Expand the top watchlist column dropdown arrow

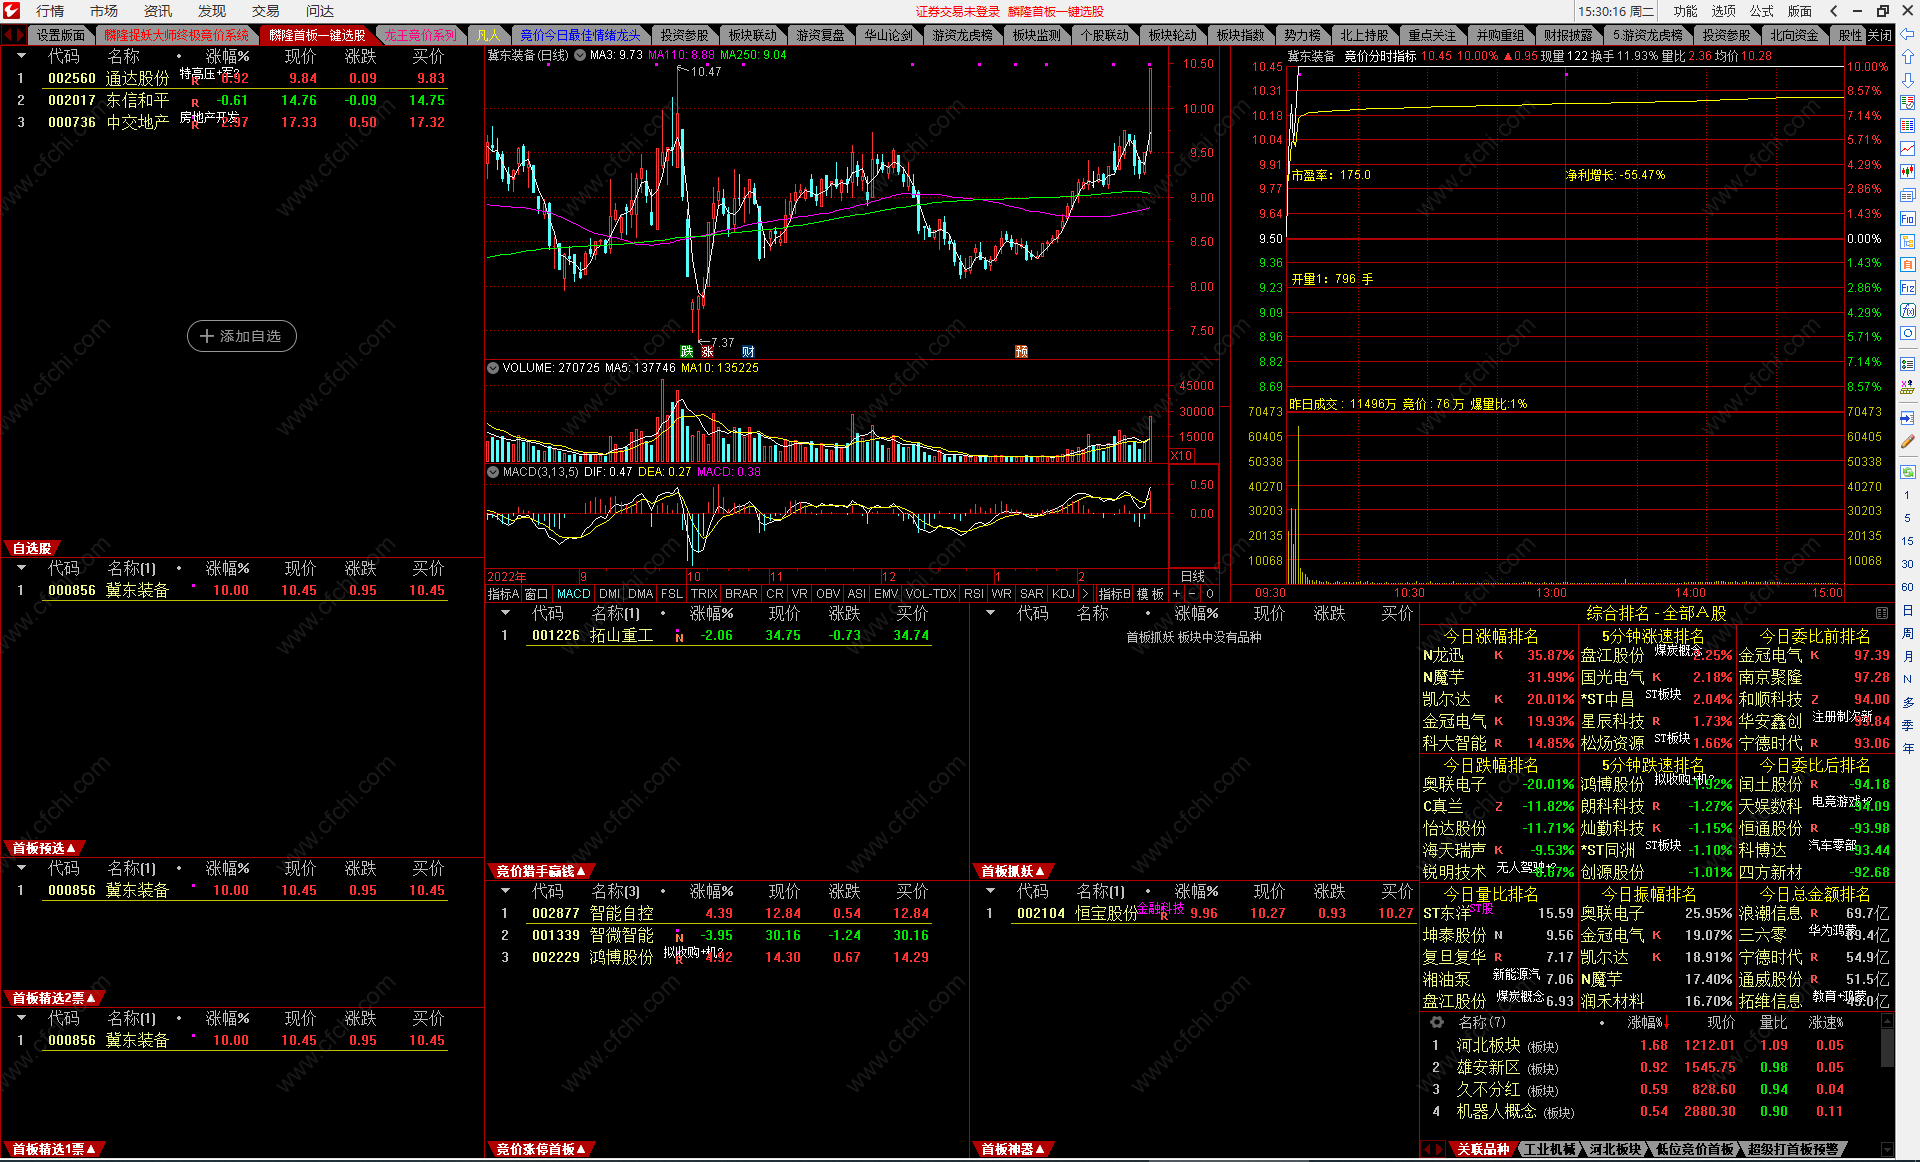pos(21,56)
